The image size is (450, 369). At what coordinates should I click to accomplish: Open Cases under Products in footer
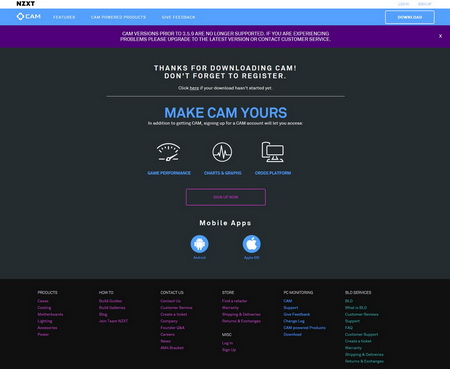(43, 301)
